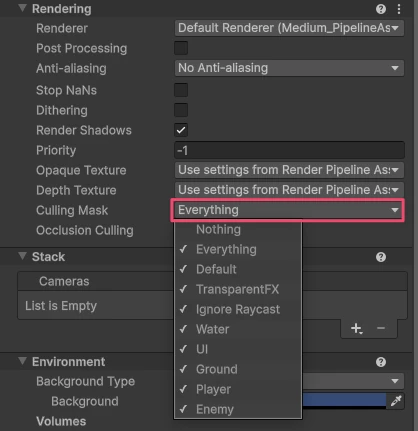
Task: Uncheck the TransparentFX layer option
Action: pyautogui.click(x=238, y=289)
